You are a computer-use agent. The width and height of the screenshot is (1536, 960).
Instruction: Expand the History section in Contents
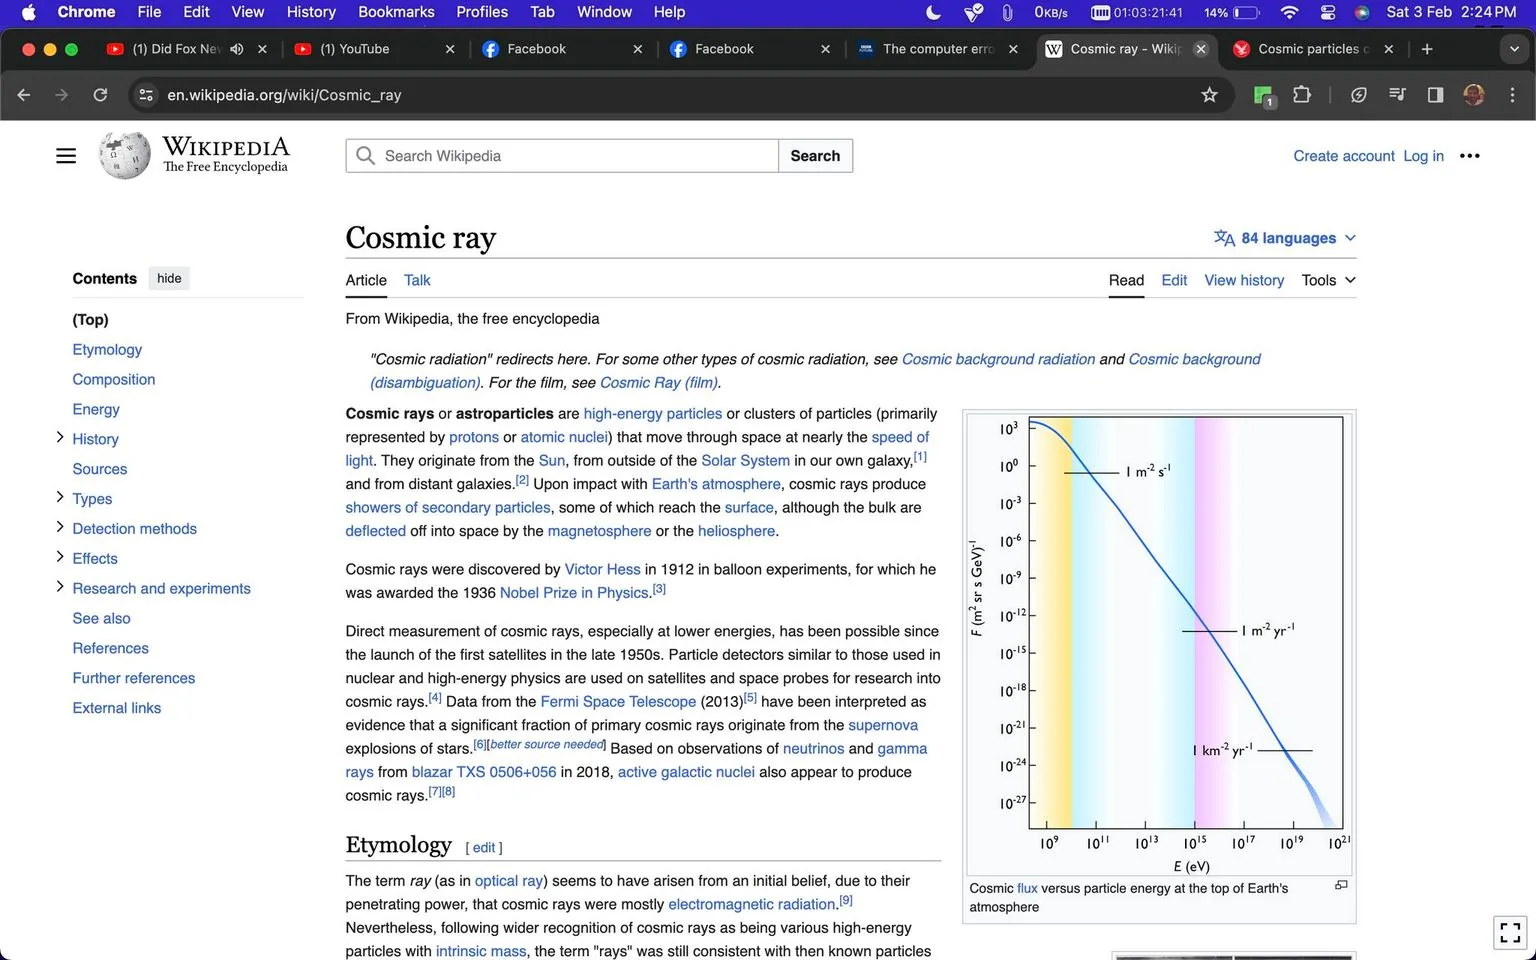pos(60,437)
